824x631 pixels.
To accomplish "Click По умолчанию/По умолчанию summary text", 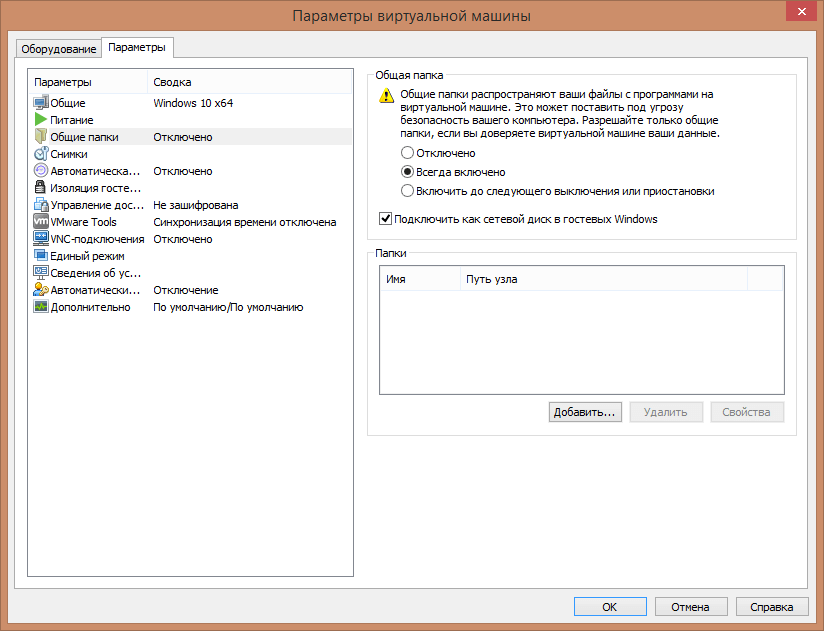I will click(228, 307).
